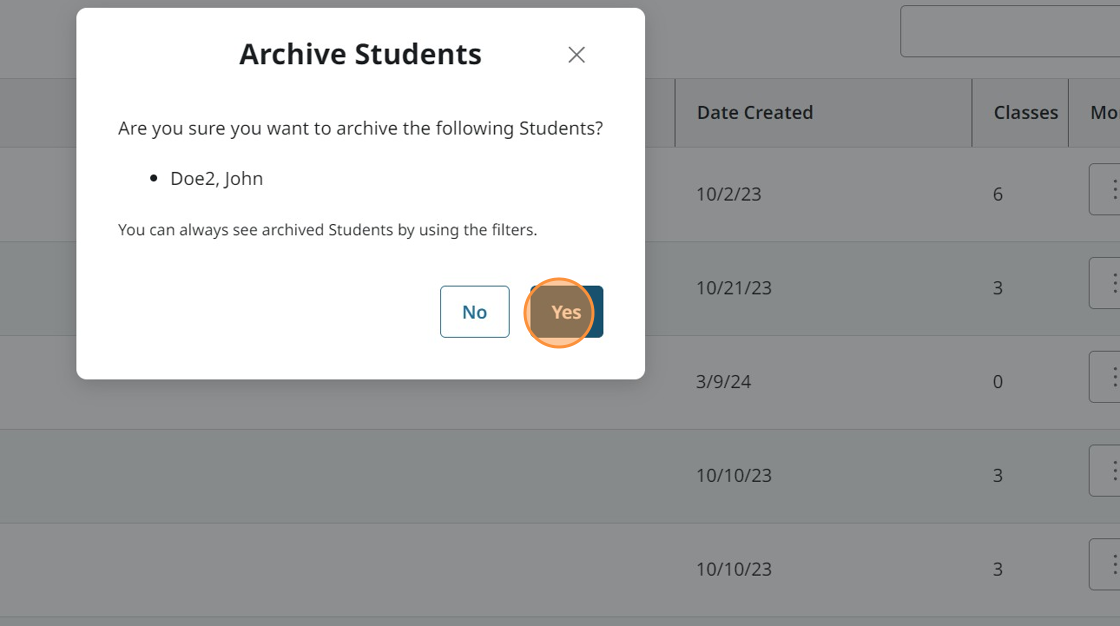Click the archived Students filter hint text
Viewport: 1120px width, 626px height.
coord(327,230)
